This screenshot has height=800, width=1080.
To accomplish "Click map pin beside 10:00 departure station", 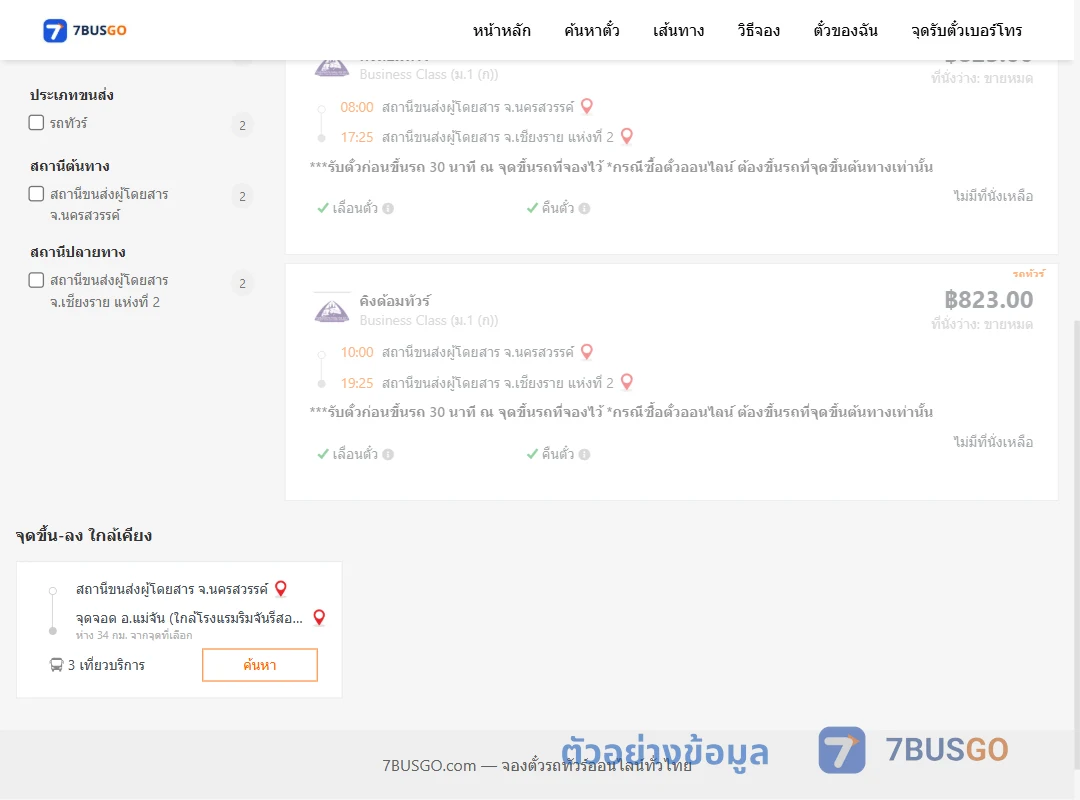I will (587, 351).
